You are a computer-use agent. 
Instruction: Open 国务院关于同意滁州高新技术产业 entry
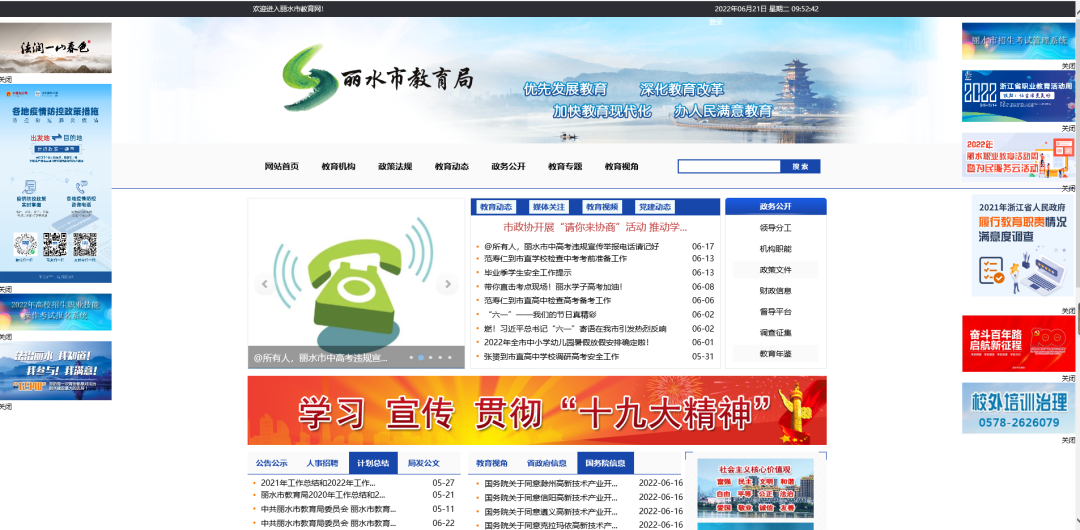click(x=551, y=484)
